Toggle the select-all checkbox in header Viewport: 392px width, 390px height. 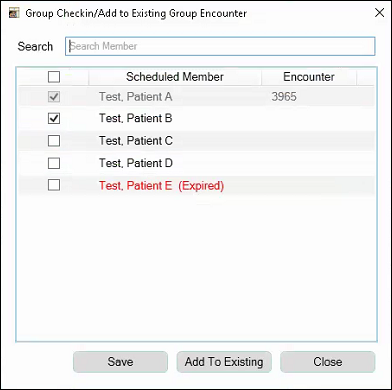[x=54, y=77]
